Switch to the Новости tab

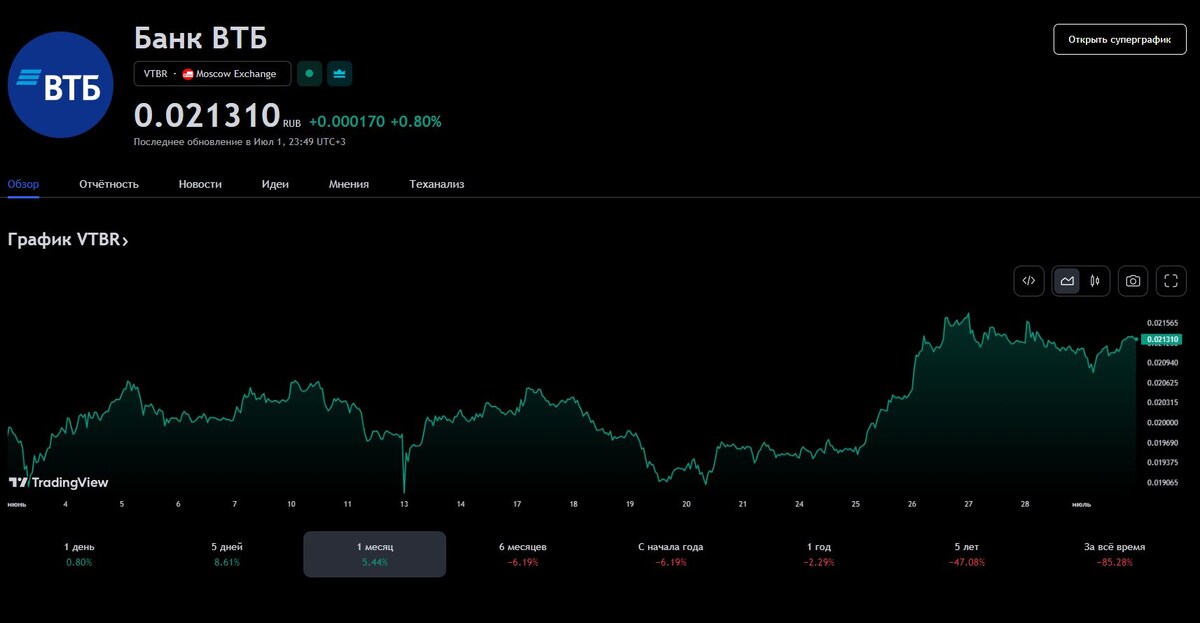coord(200,184)
